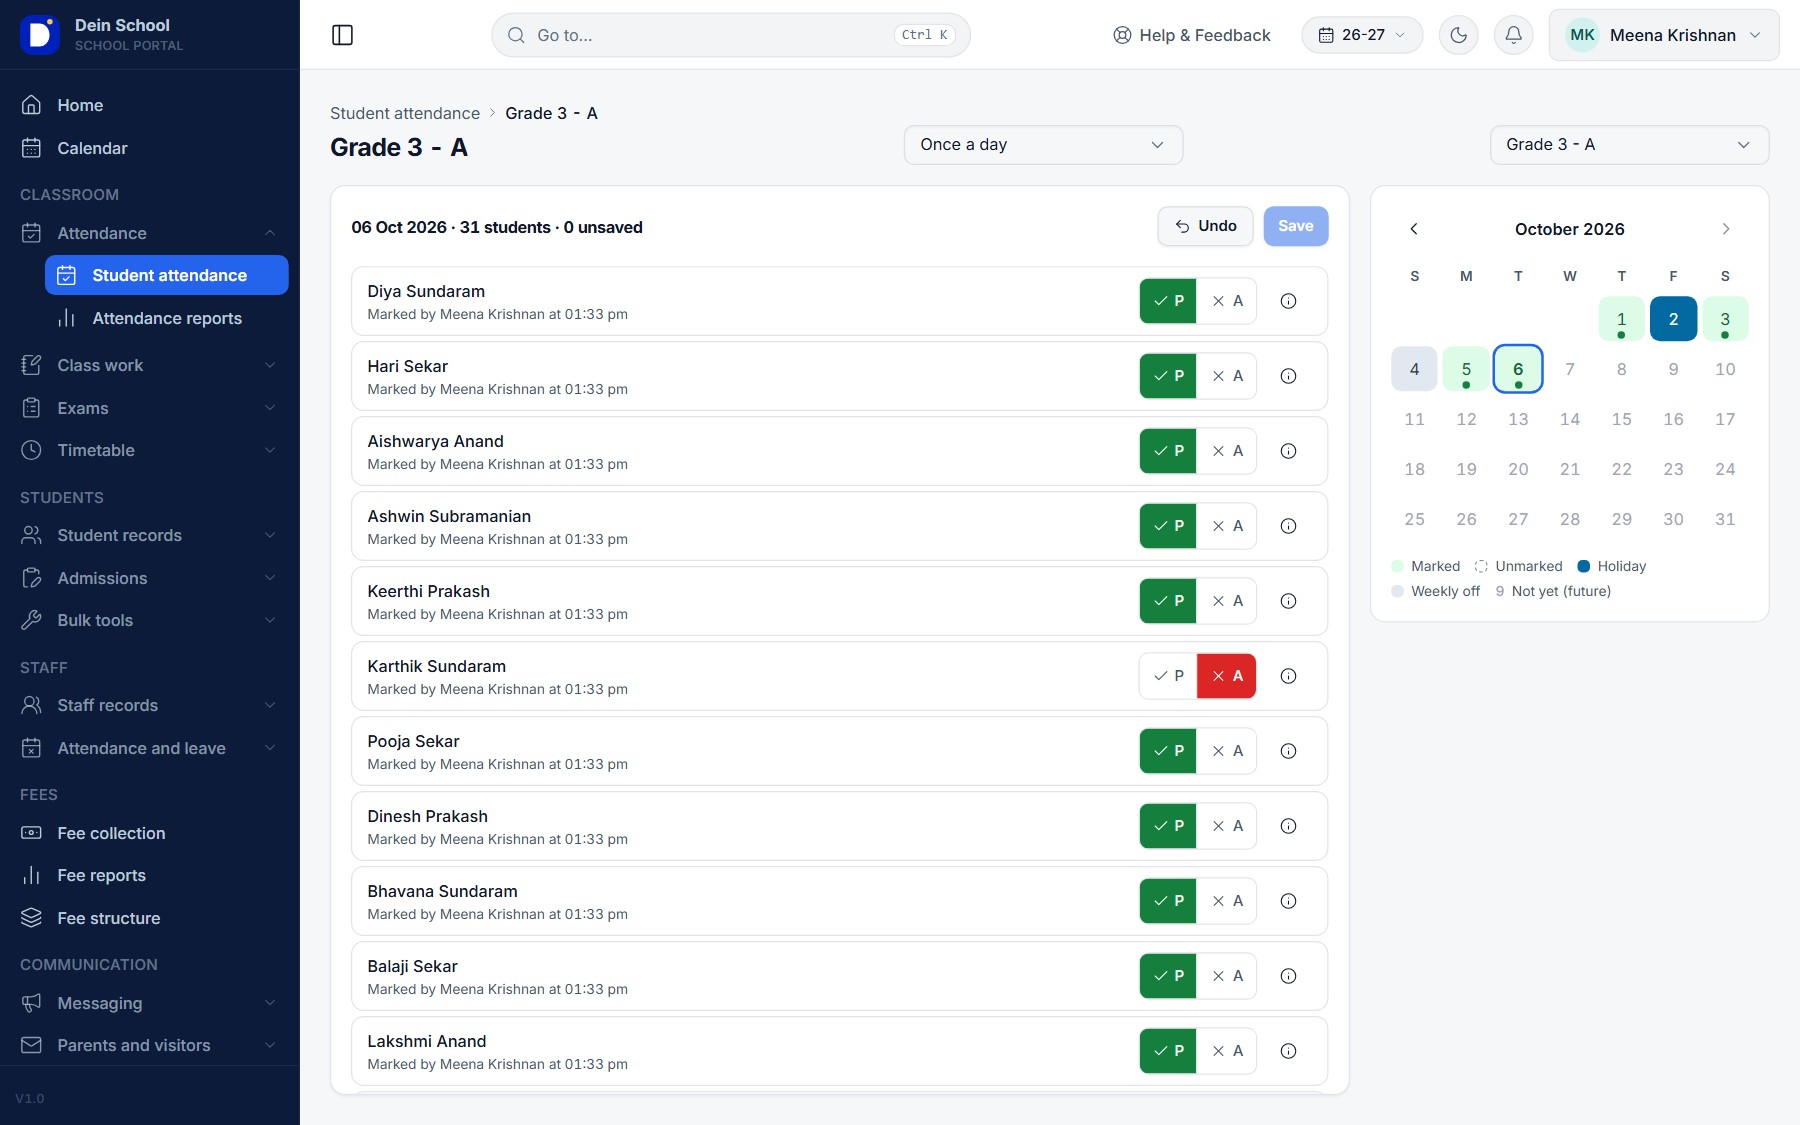
Task: Mark Karthik Sundaram present
Action: (x=1168, y=676)
